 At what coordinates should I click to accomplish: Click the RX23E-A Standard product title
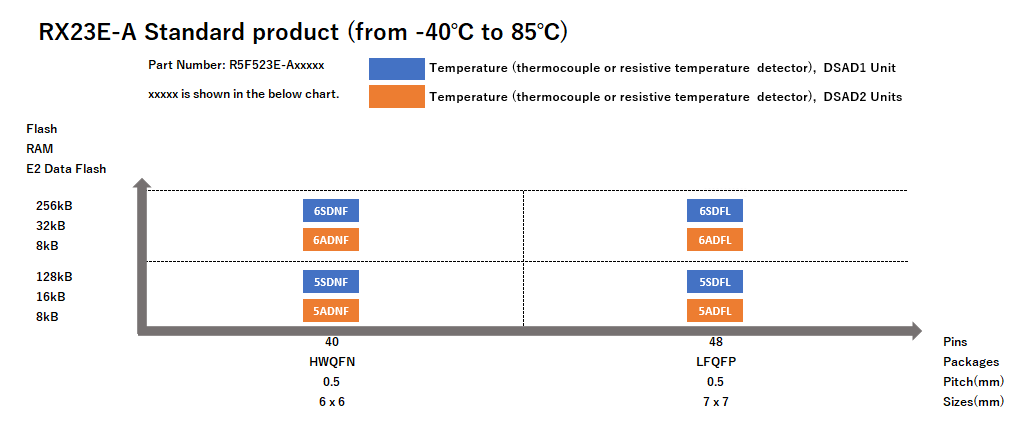(x=303, y=31)
